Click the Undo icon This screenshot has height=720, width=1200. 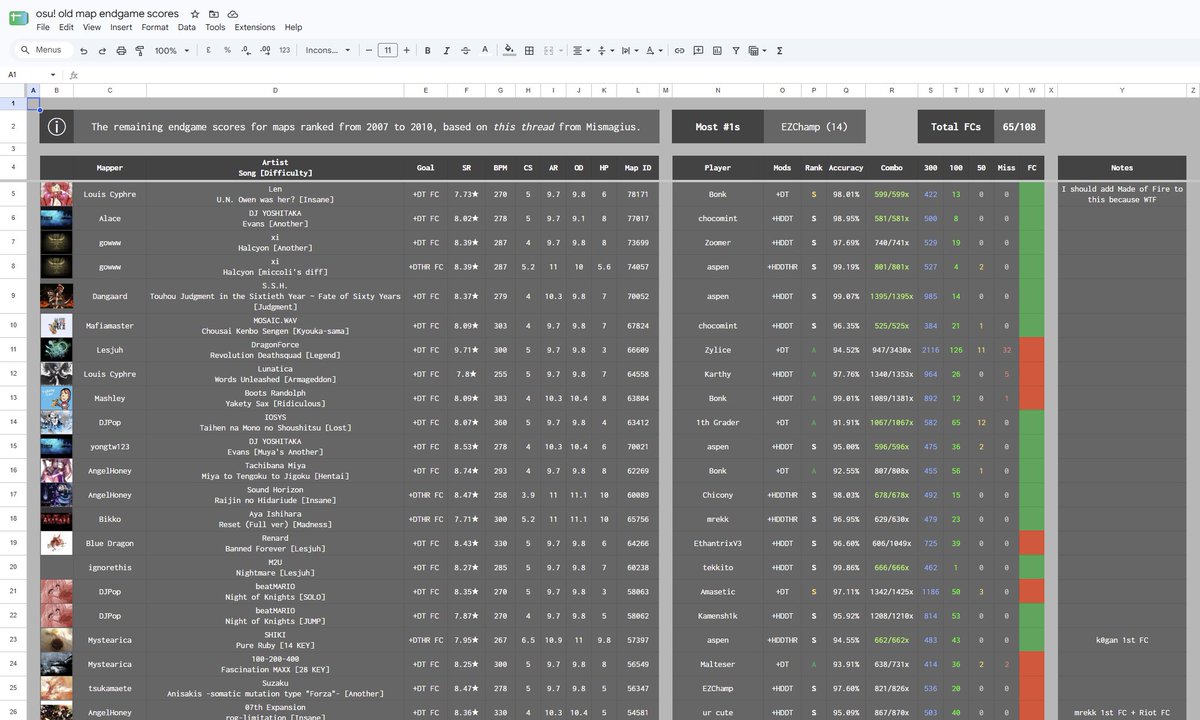click(84, 50)
